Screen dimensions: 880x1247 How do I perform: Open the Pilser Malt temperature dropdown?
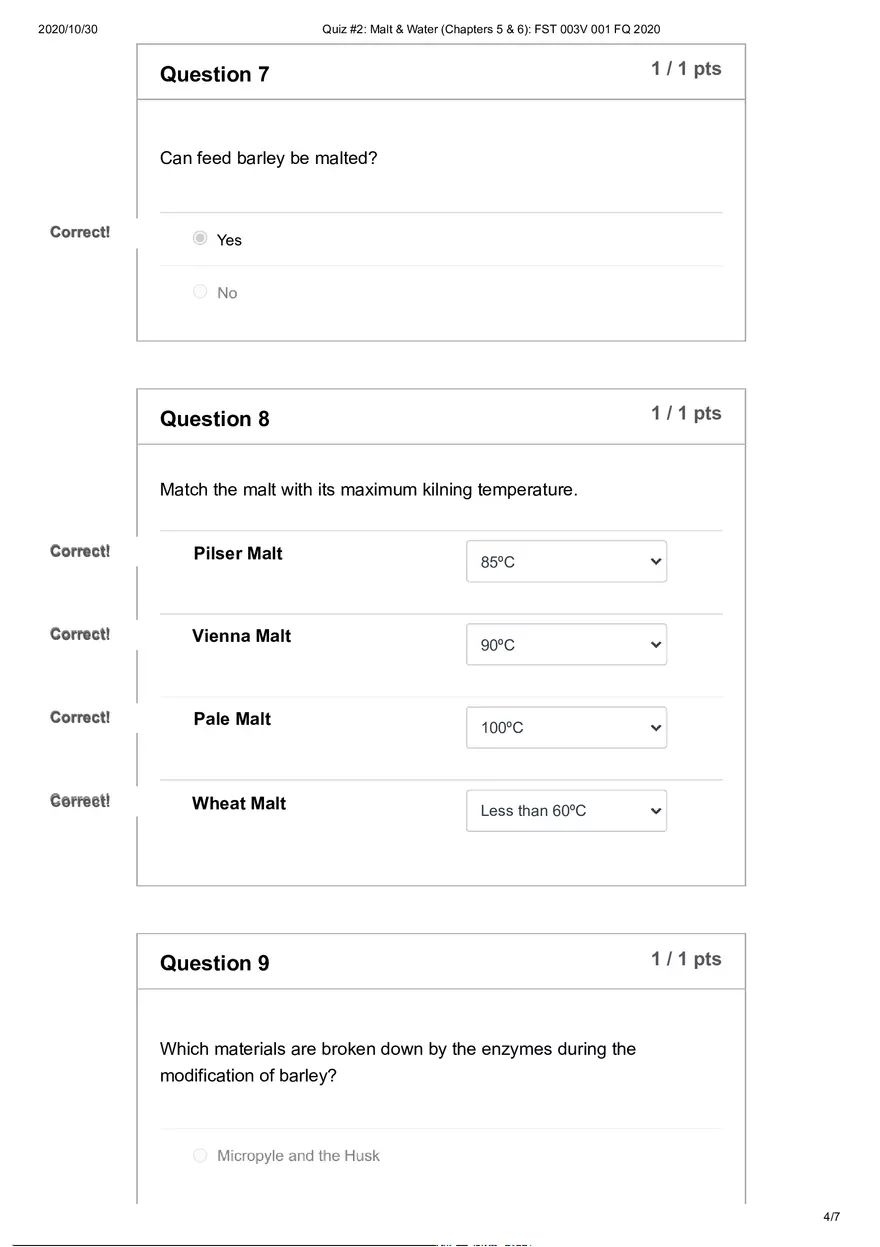point(566,561)
